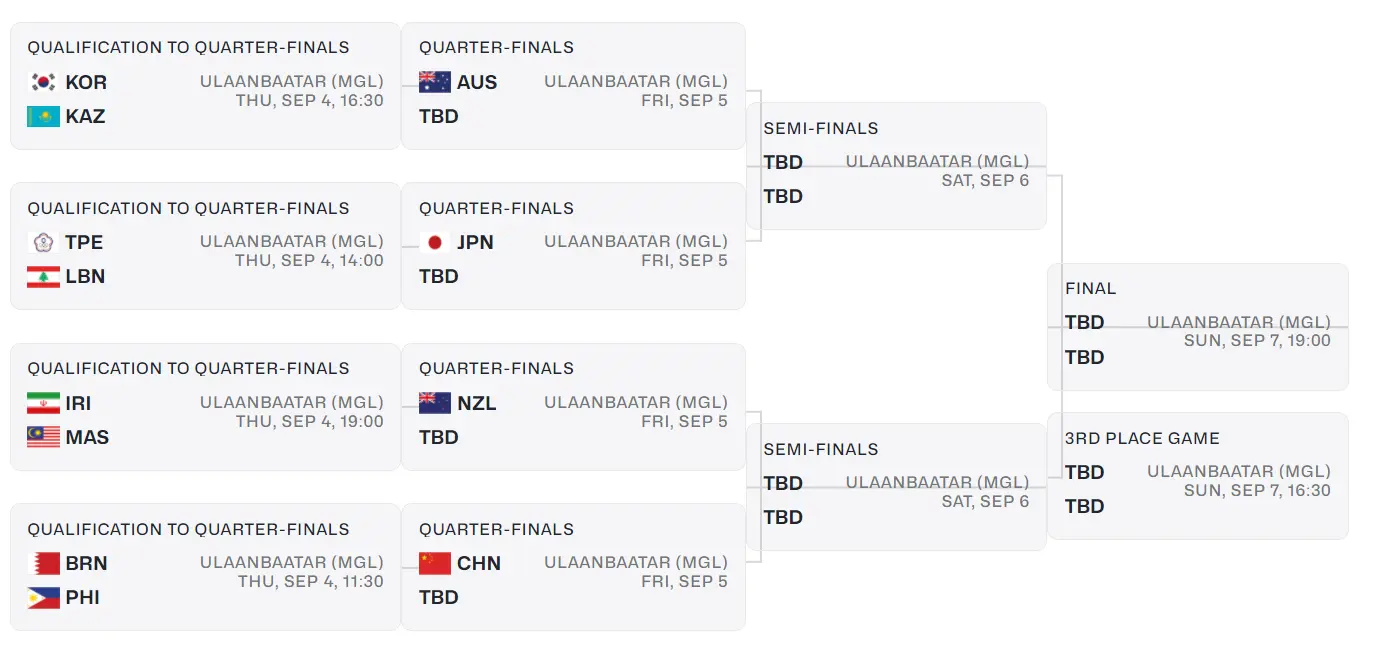Click the Japan flag icon
Screen dimensions: 1373x657
pyautogui.click(x=435, y=243)
